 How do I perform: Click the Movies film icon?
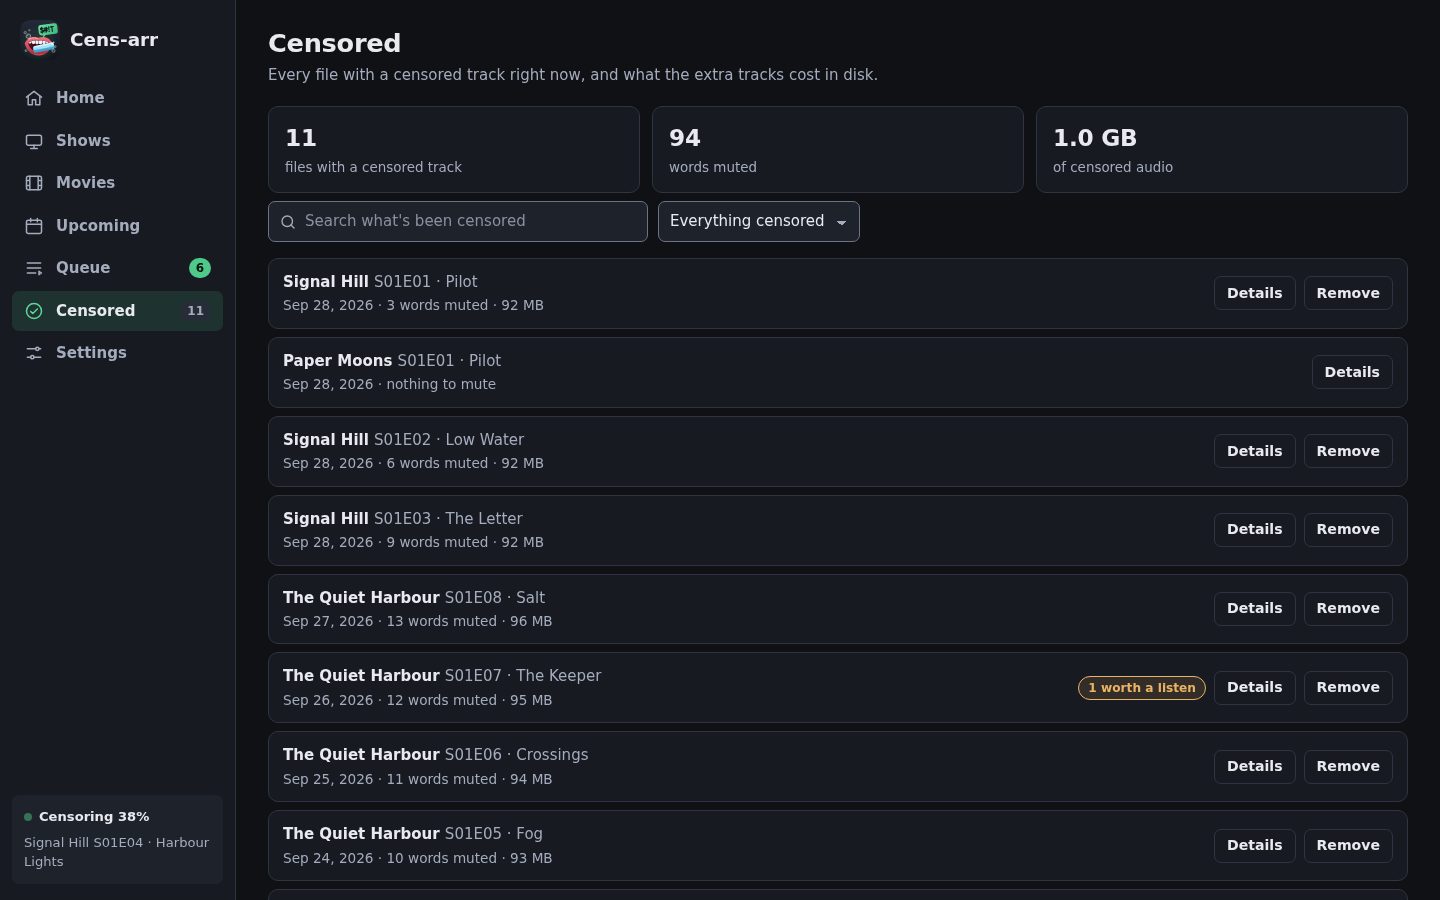(34, 183)
